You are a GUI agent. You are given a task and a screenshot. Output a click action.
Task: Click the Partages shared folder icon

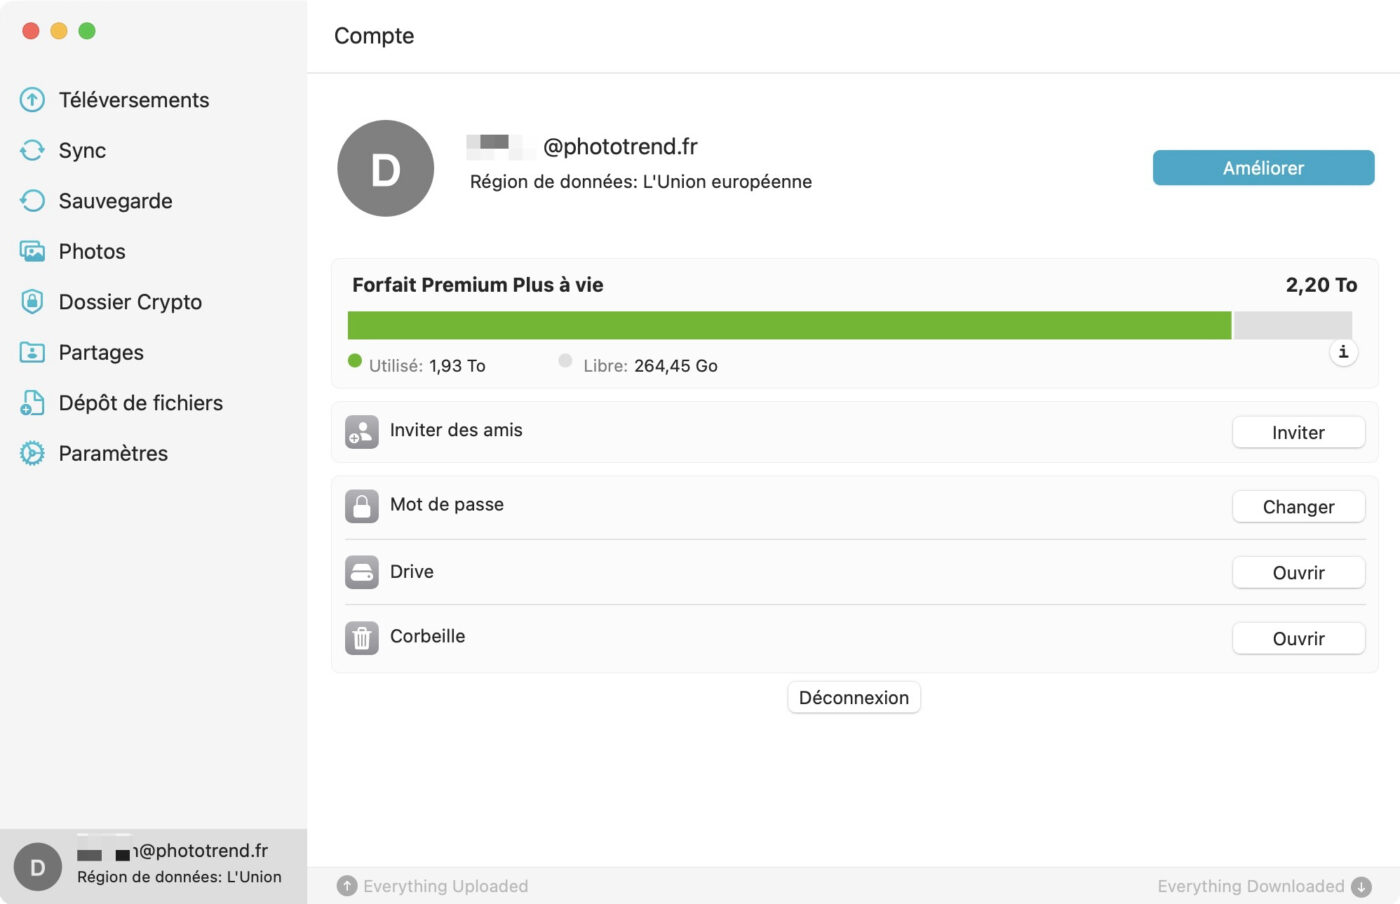(x=32, y=352)
